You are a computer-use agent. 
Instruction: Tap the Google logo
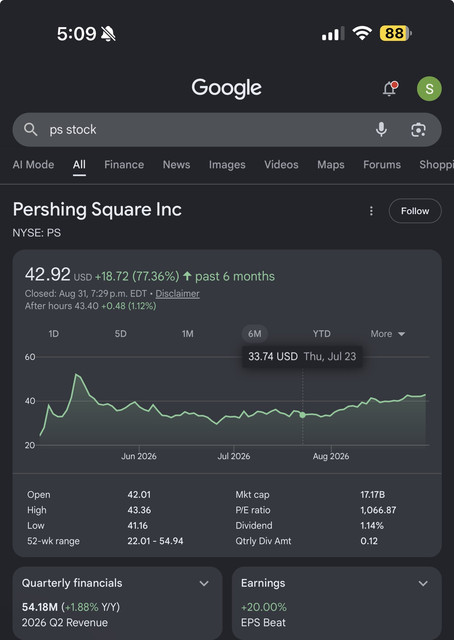click(227, 88)
